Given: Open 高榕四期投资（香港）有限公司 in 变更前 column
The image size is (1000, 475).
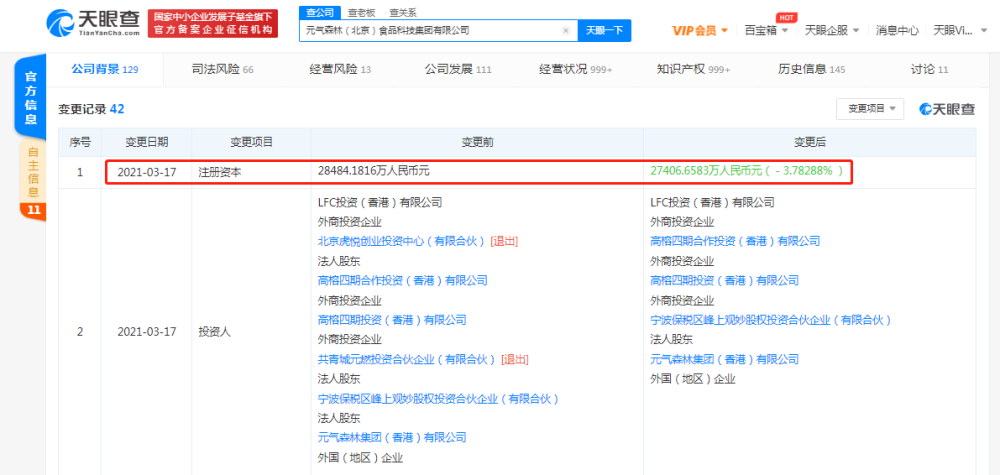Looking at the screenshot, I should pos(392,320).
